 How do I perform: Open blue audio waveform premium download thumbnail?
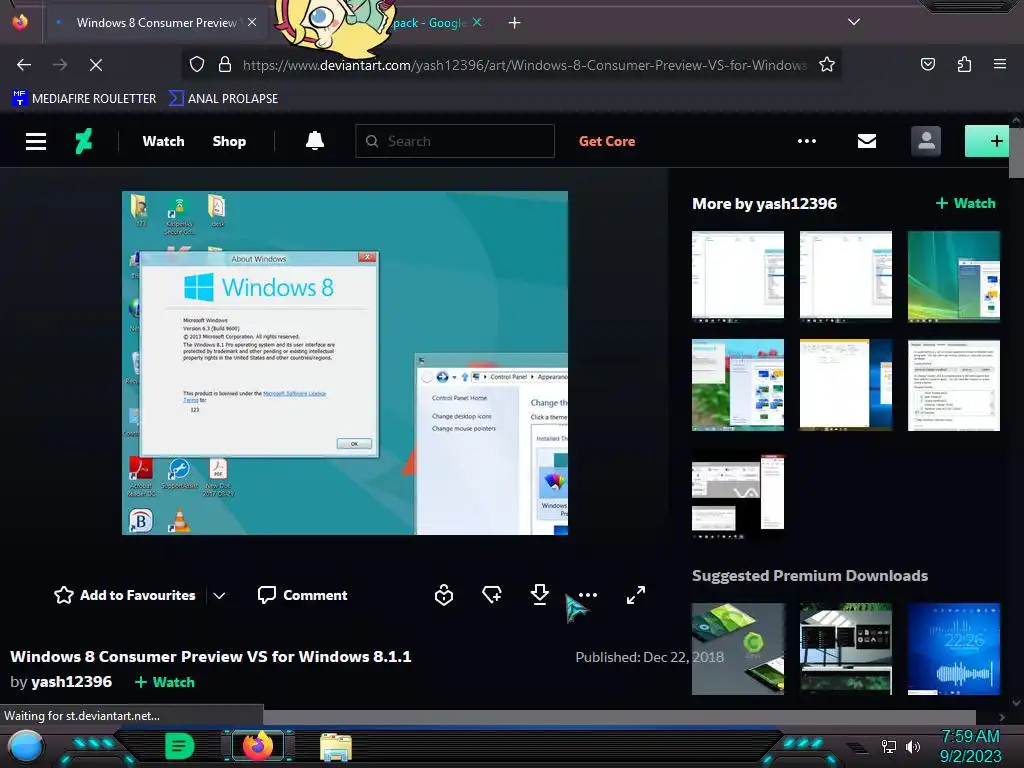[953, 648]
